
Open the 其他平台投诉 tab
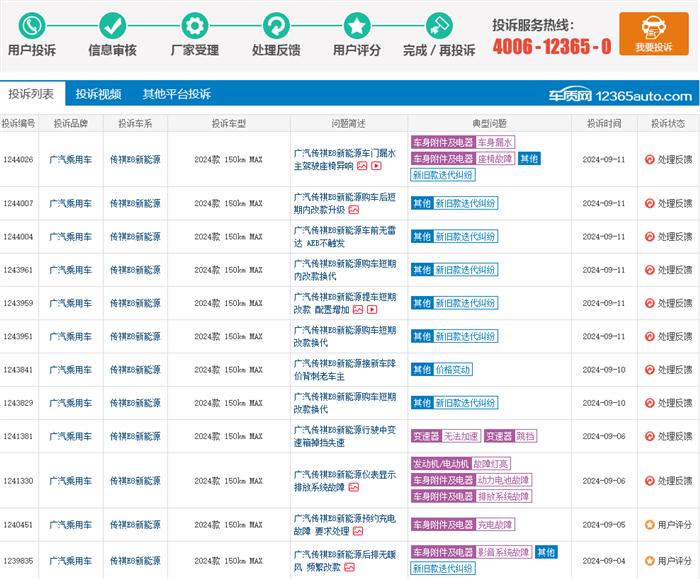pyautogui.click(x=177, y=94)
